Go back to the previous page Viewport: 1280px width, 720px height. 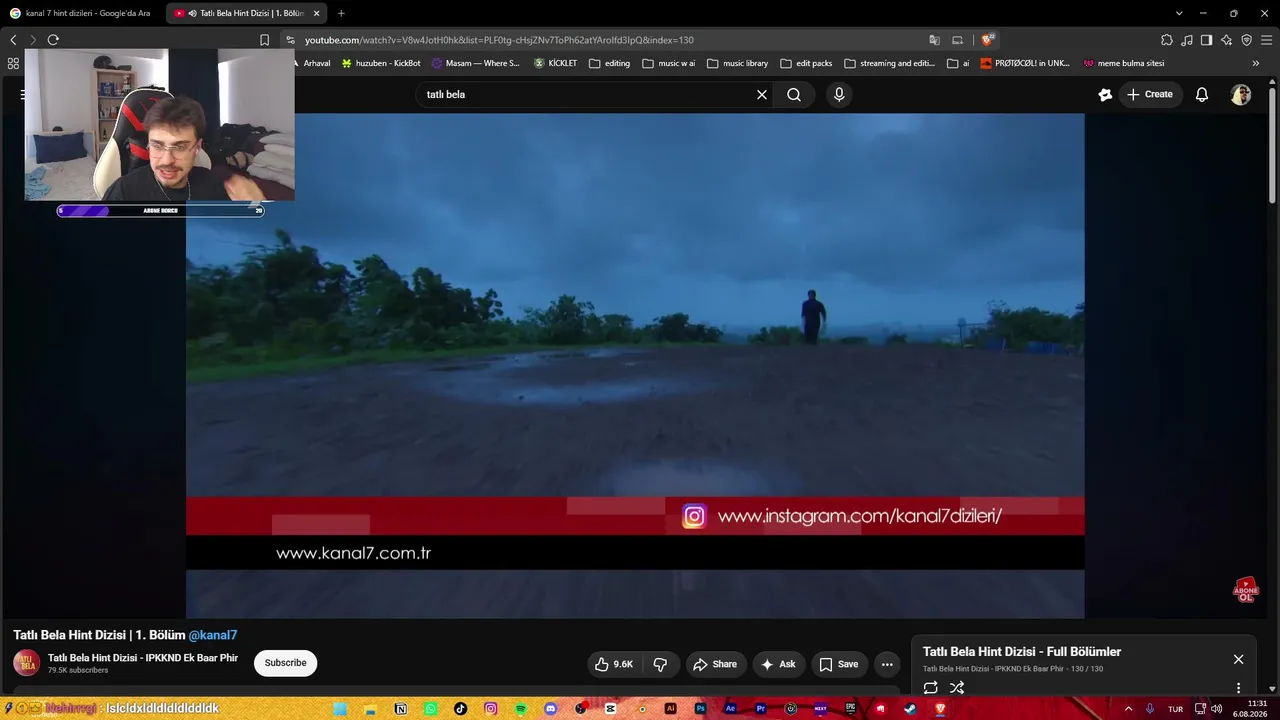pos(13,40)
